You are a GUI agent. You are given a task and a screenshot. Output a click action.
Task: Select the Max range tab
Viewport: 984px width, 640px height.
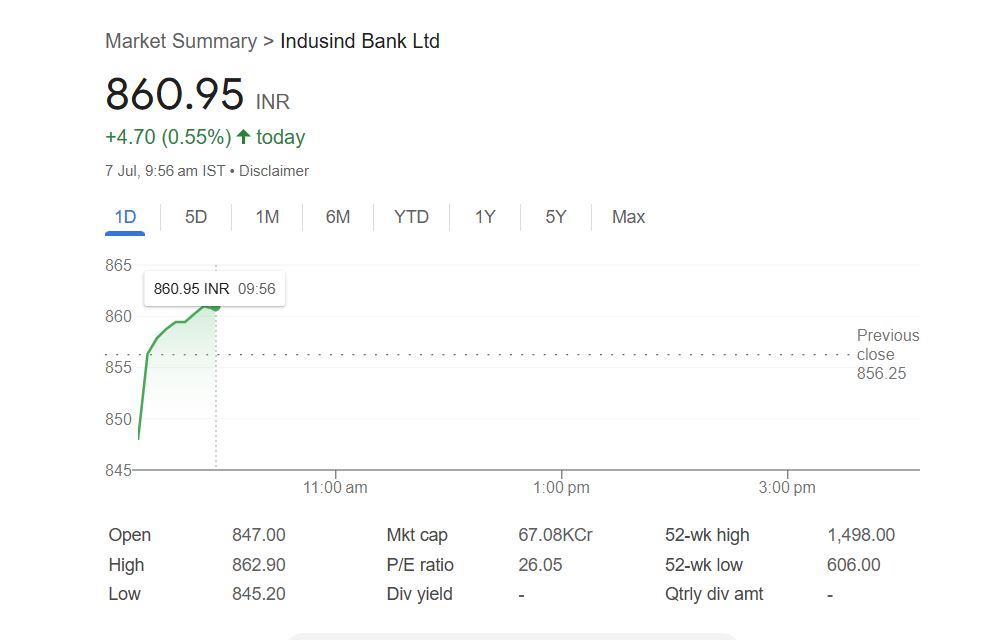coord(628,217)
